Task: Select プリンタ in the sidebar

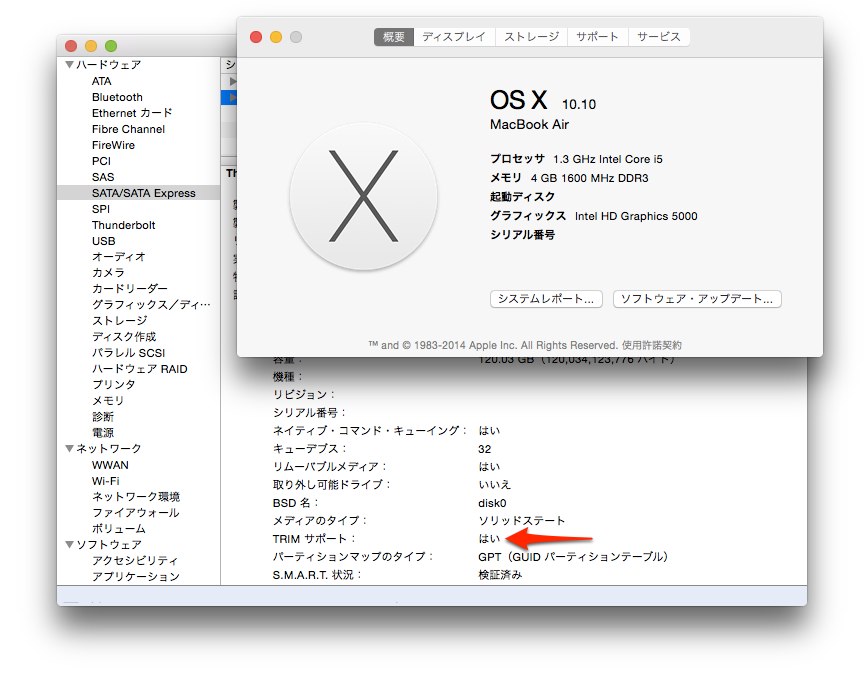Action: click(114, 385)
